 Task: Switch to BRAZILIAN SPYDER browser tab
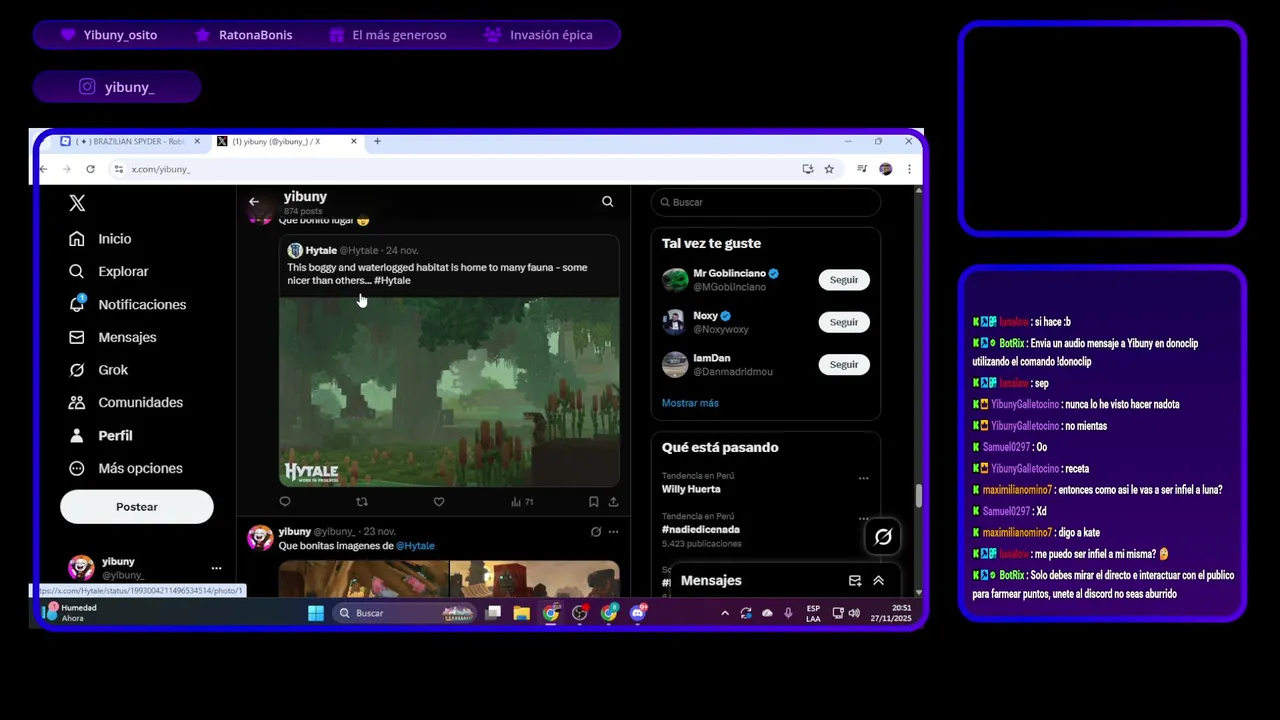pyautogui.click(x=131, y=142)
